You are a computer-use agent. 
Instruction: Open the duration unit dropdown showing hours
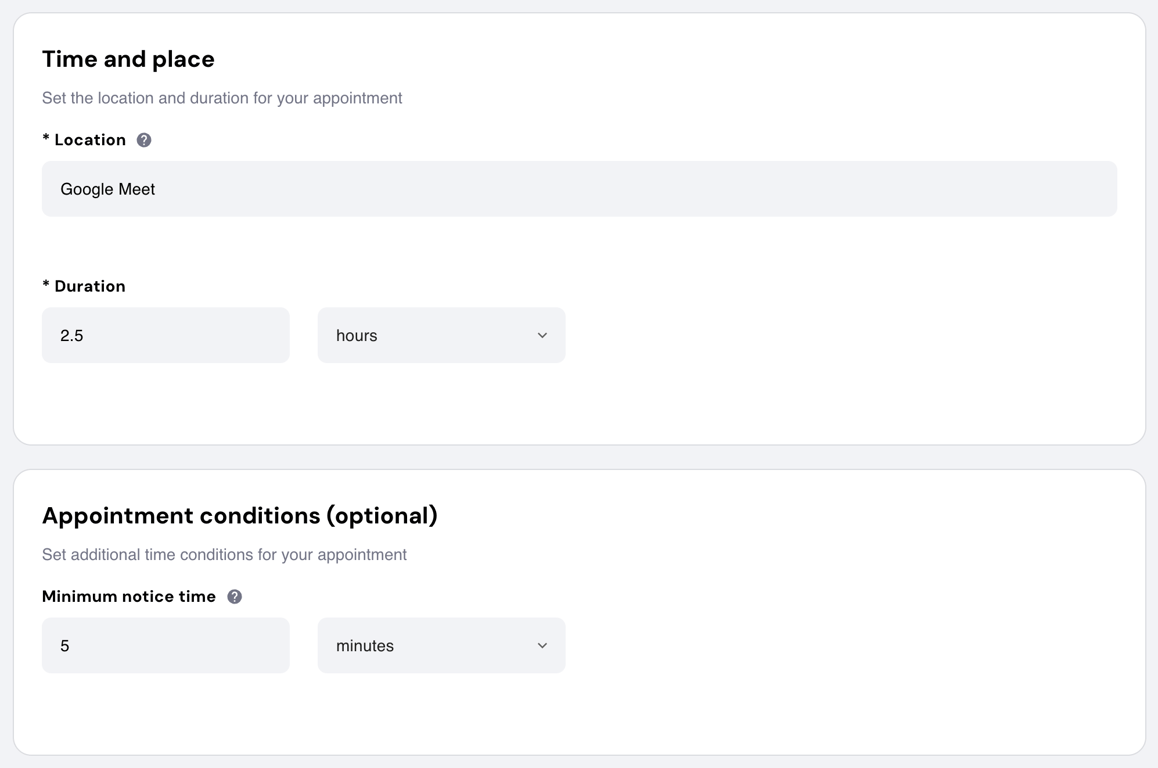441,335
